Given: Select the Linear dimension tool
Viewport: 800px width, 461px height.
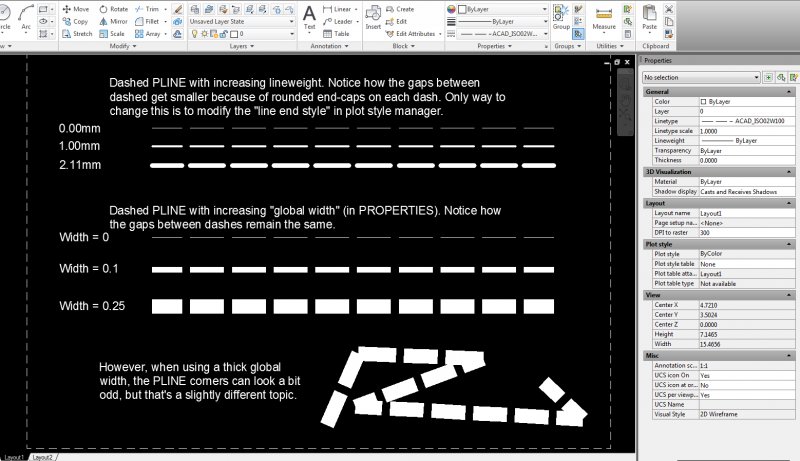Looking at the screenshot, I should (x=337, y=9).
